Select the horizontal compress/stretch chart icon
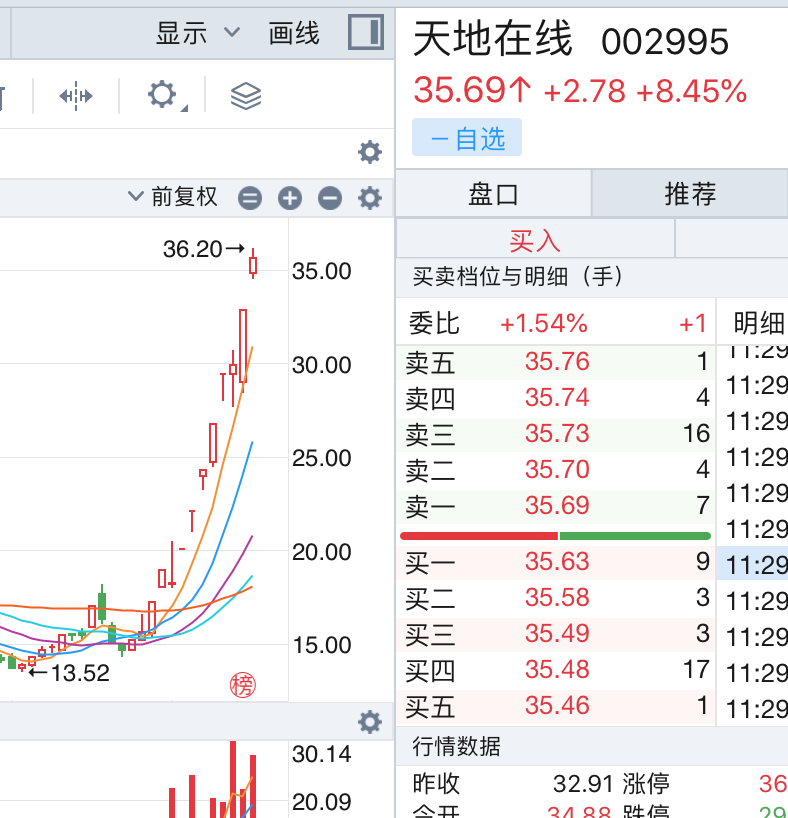788x818 pixels. [x=76, y=96]
